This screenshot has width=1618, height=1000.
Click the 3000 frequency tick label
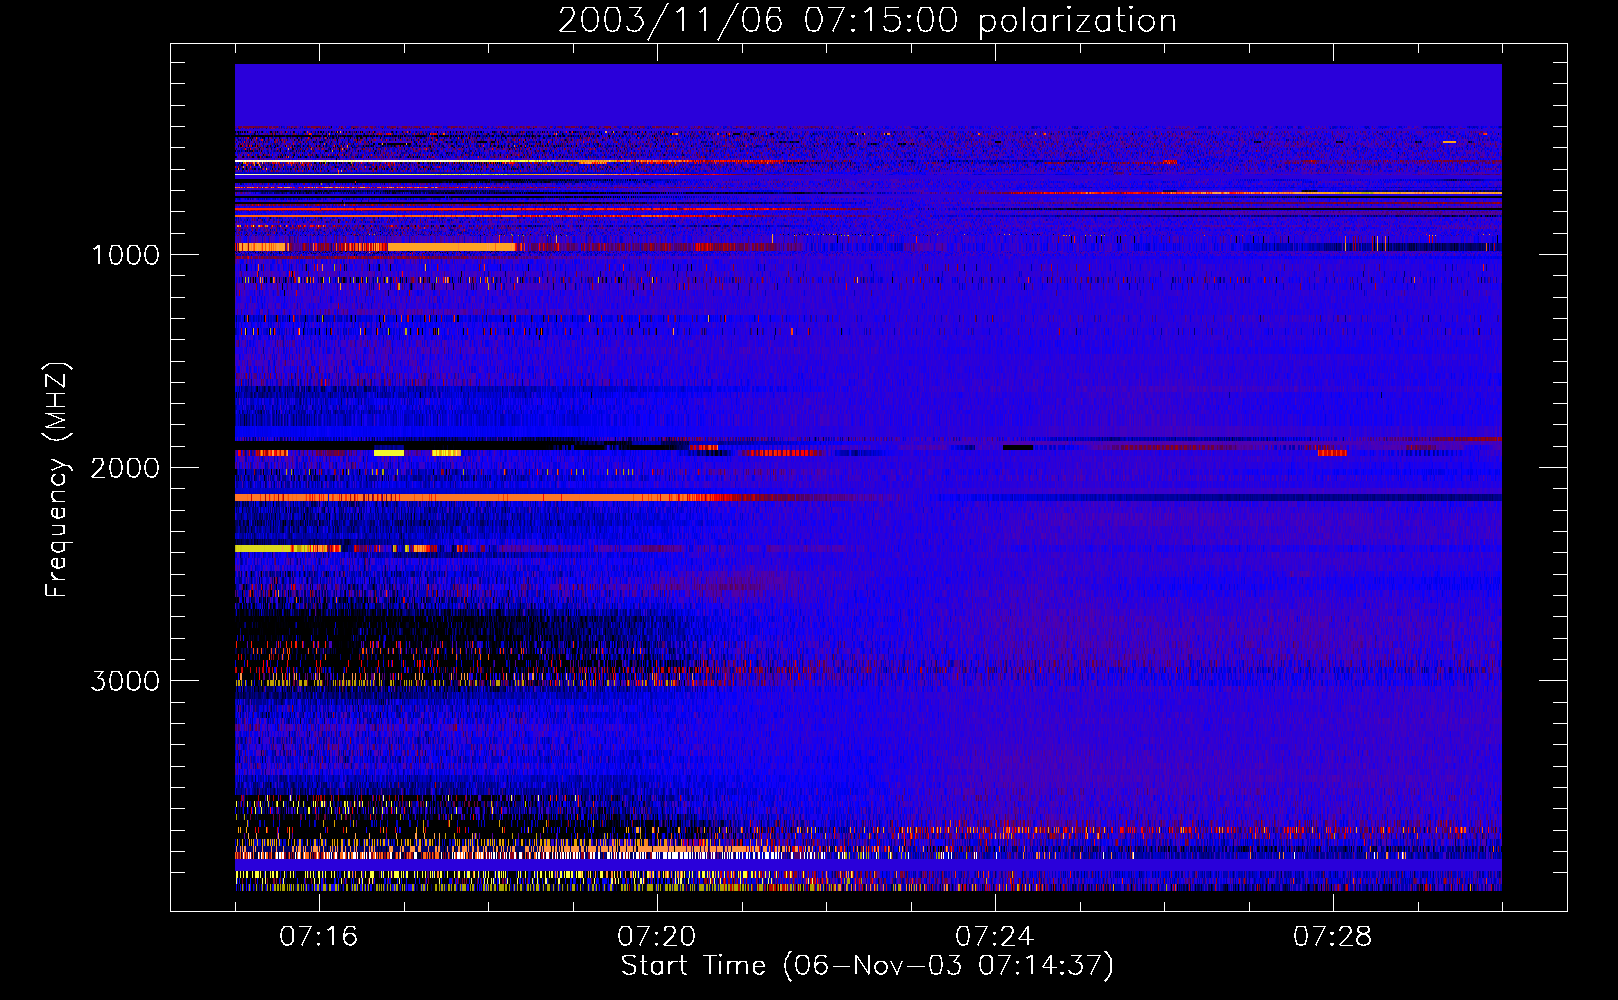(x=125, y=681)
